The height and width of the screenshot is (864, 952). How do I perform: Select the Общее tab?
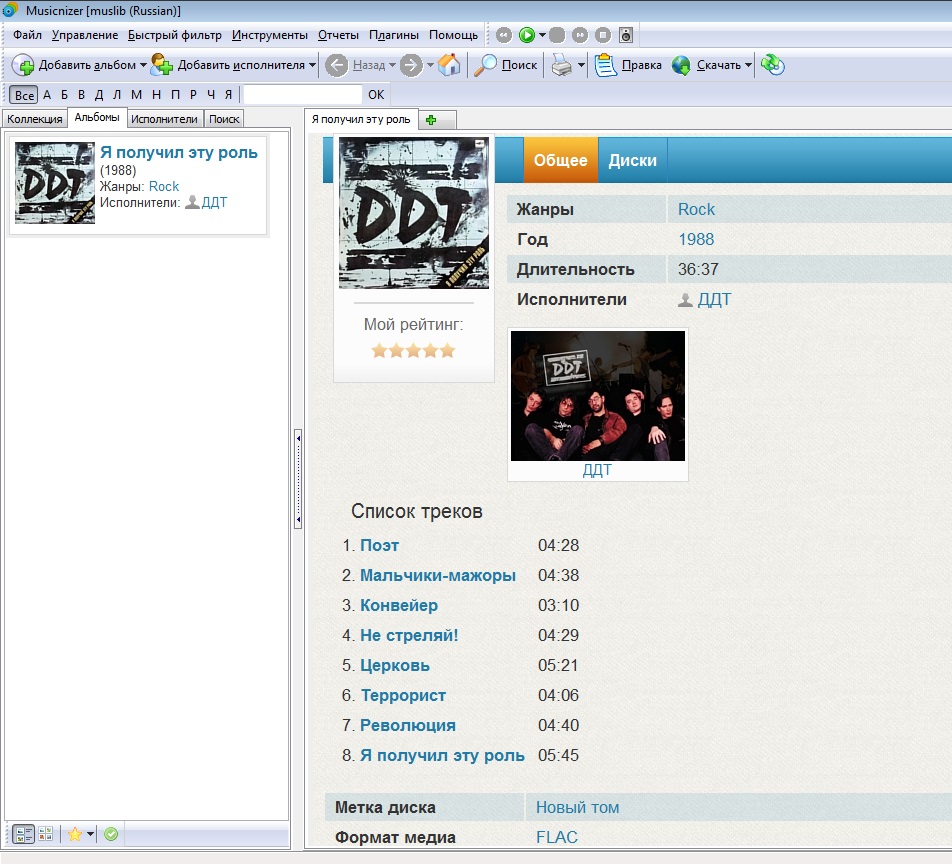pyautogui.click(x=560, y=160)
